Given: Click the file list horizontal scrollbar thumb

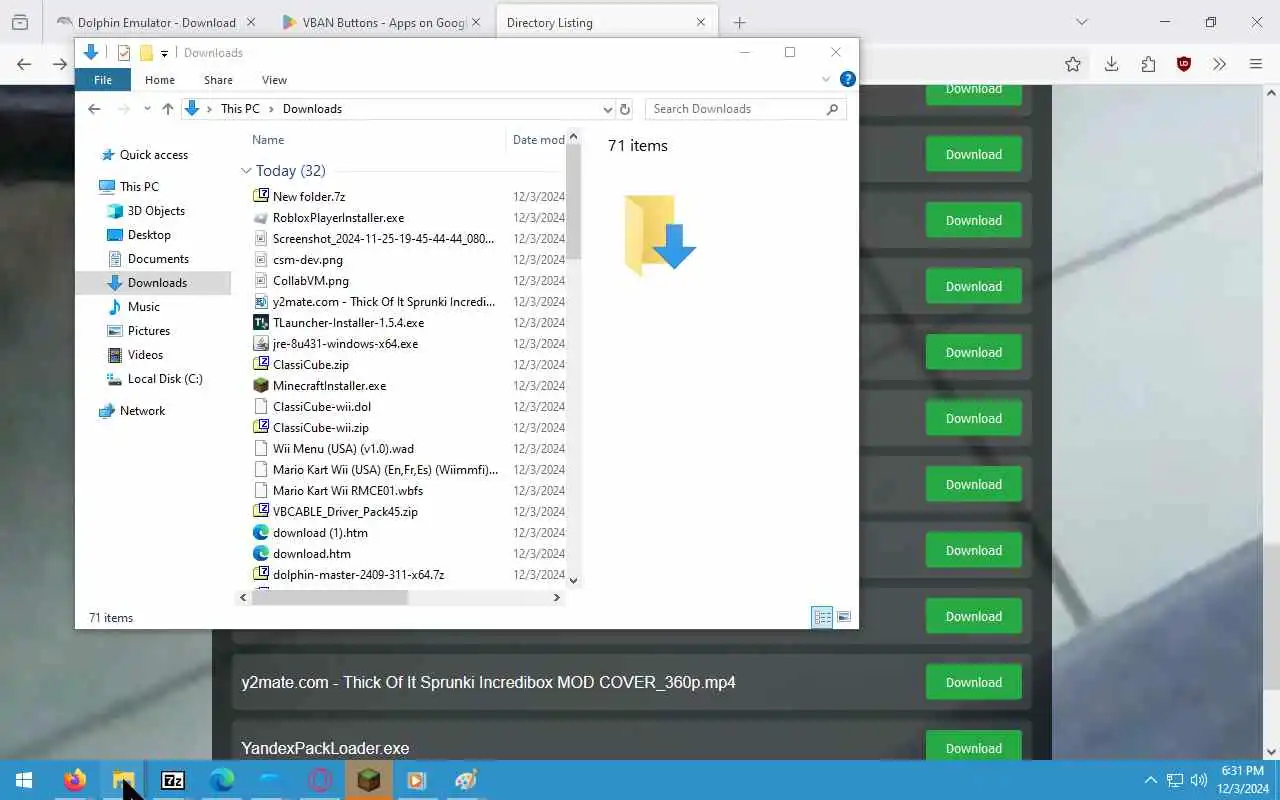Looking at the screenshot, I should click(x=329, y=597).
